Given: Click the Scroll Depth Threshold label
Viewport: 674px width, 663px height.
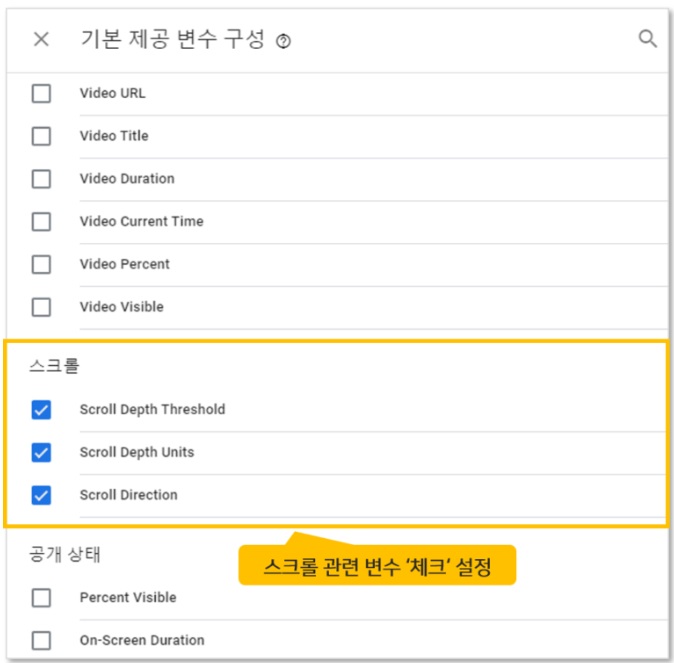Looking at the screenshot, I should [153, 409].
